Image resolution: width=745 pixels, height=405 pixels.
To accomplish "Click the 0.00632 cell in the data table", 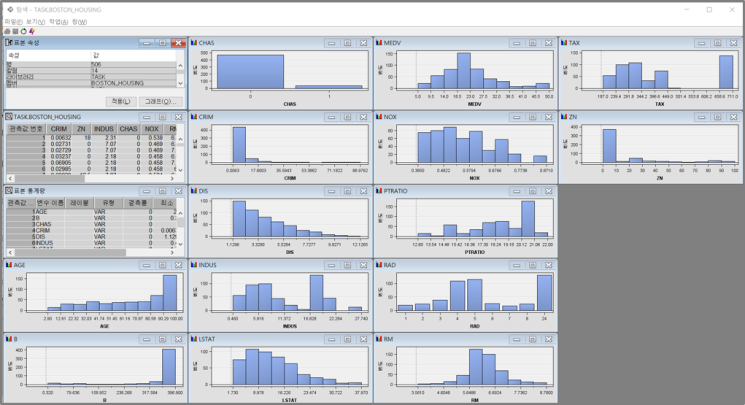I will (59, 138).
